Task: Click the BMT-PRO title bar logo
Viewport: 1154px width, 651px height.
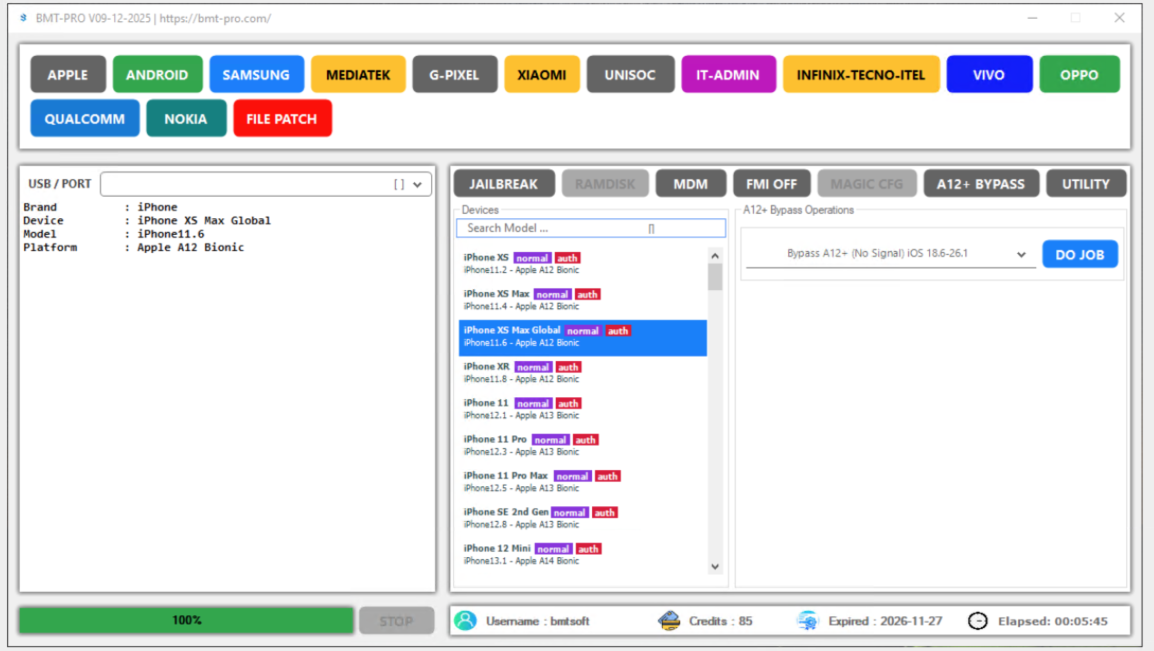Action: coord(24,18)
